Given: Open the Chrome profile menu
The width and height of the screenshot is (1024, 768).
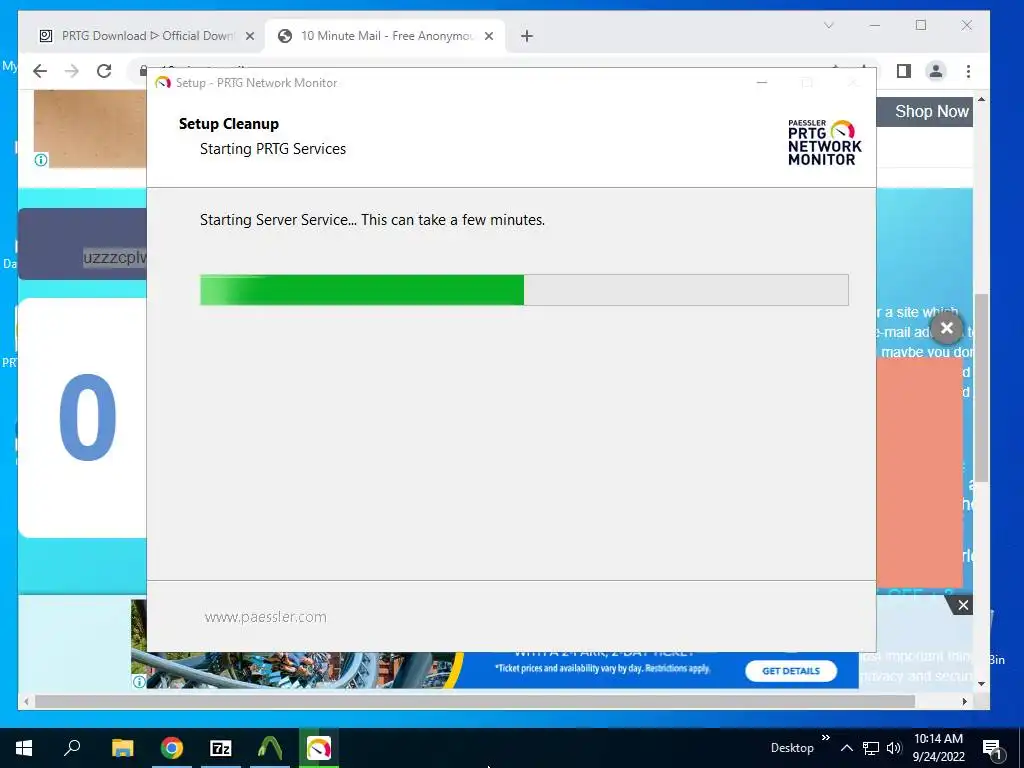Looking at the screenshot, I should (936, 71).
